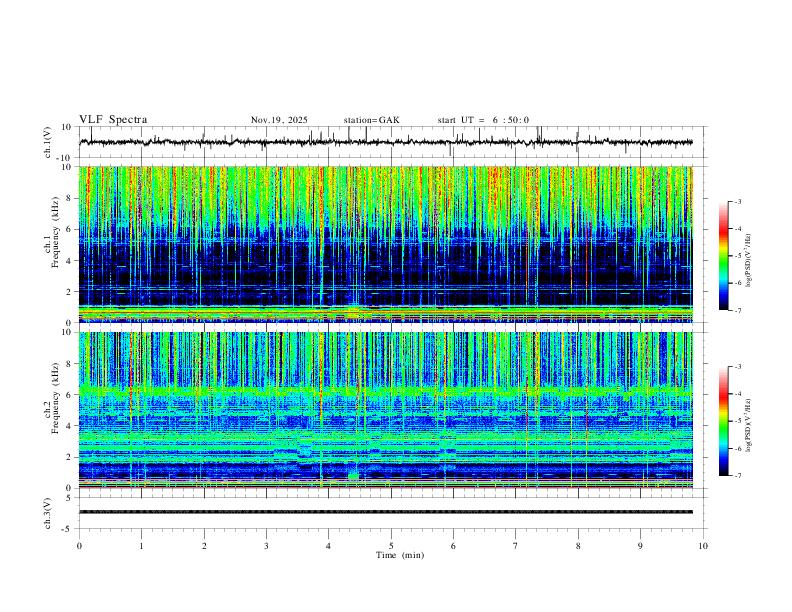The image size is (792, 612).
Task: Click the "start UT = 6 :50: 0" text
Action: click(x=483, y=120)
